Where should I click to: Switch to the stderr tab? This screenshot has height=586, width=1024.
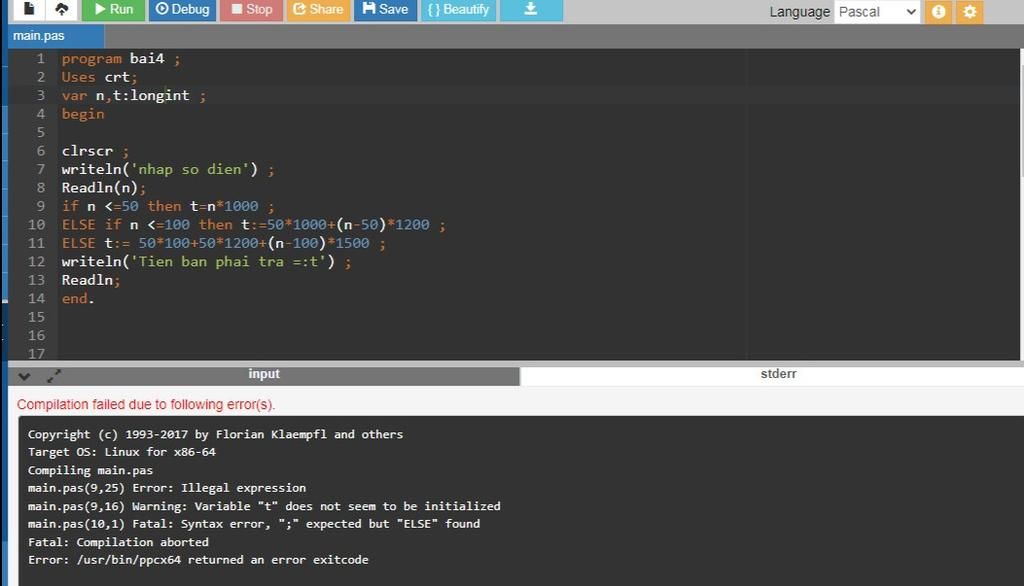click(x=778, y=375)
